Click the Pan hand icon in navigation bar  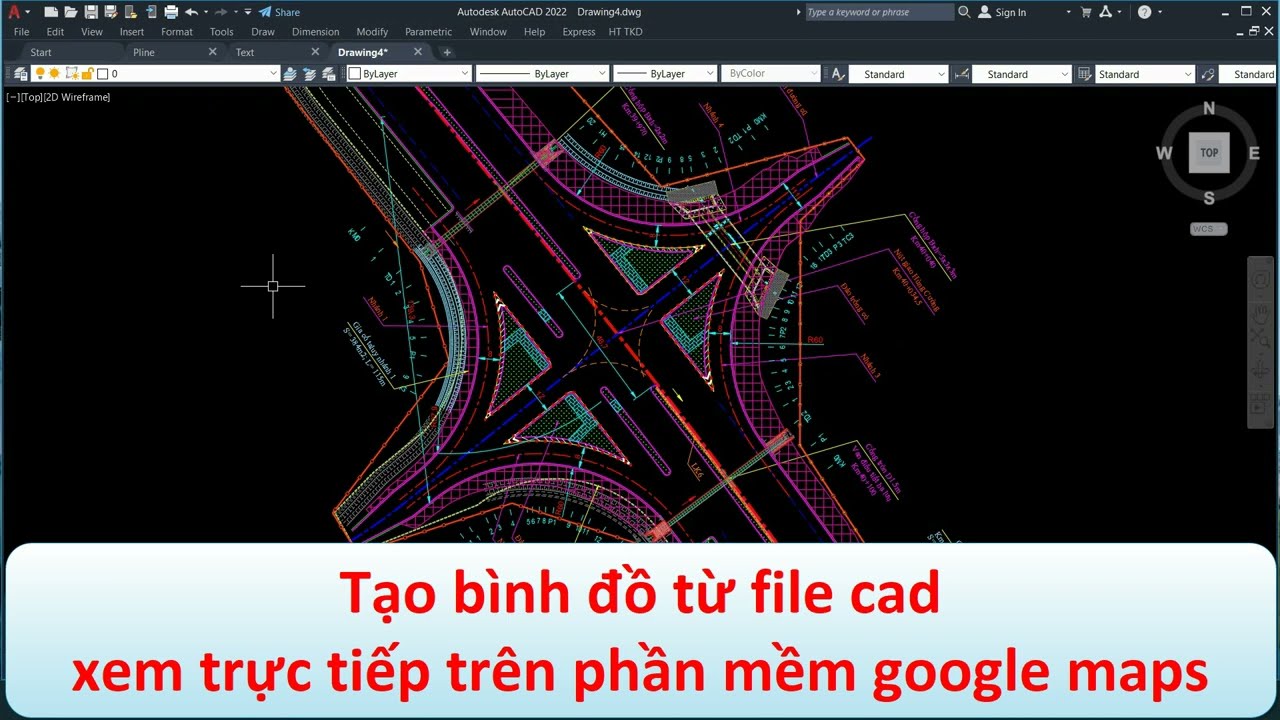1262,312
